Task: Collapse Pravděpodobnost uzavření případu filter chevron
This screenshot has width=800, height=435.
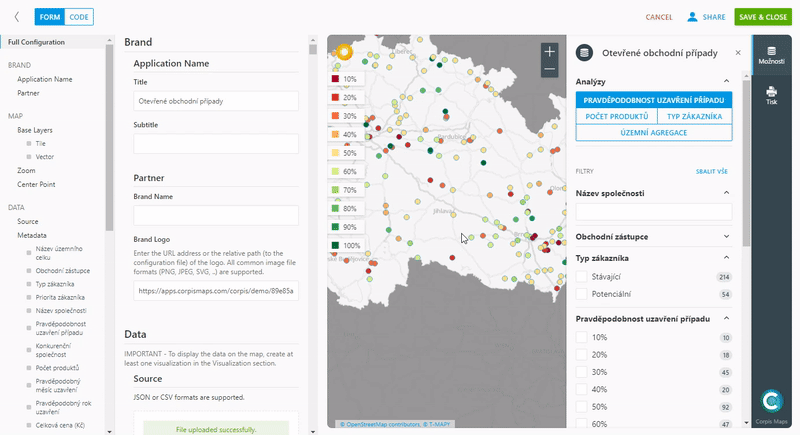Action: pyautogui.click(x=727, y=318)
